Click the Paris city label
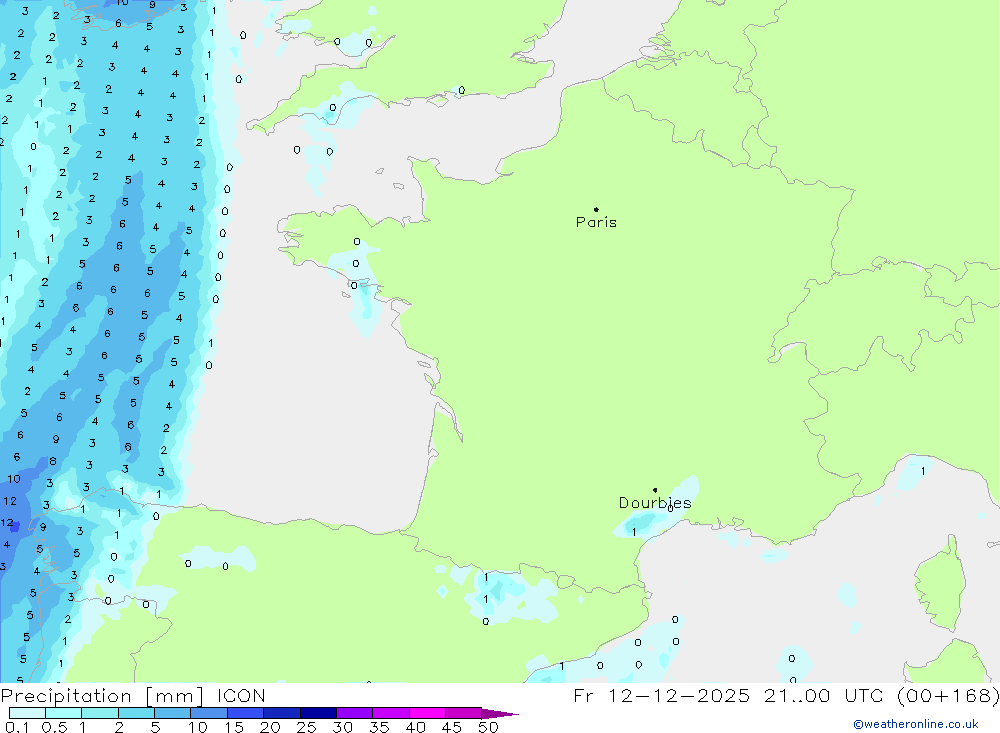The height and width of the screenshot is (733, 1000). pos(596,222)
